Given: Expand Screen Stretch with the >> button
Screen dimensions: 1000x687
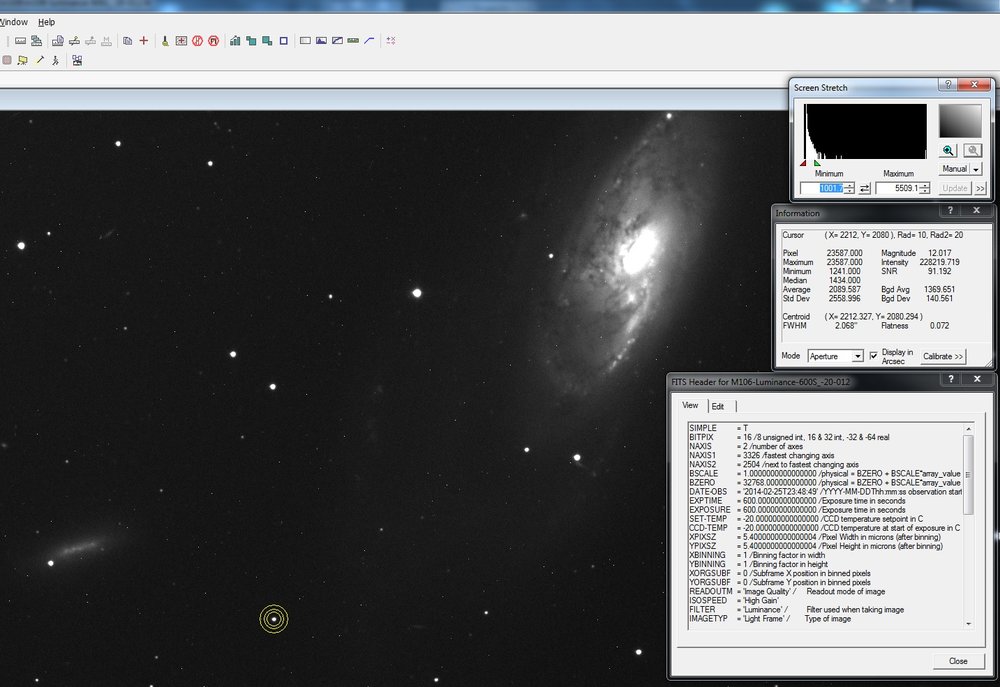Looking at the screenshot, I should pyautogui.click(x=978, y=188).
